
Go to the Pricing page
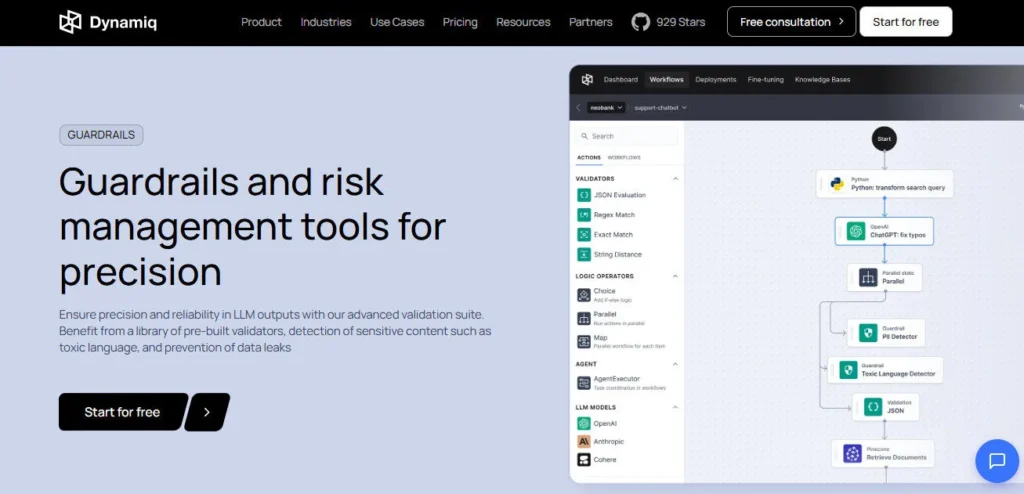(x=460, y=22)
